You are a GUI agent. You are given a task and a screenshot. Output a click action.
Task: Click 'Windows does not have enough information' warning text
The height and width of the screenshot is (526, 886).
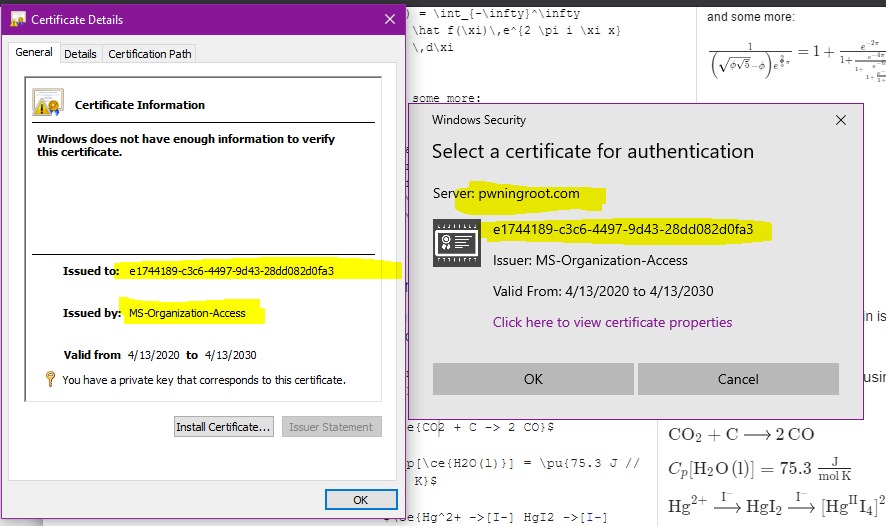tap(186, 145)
